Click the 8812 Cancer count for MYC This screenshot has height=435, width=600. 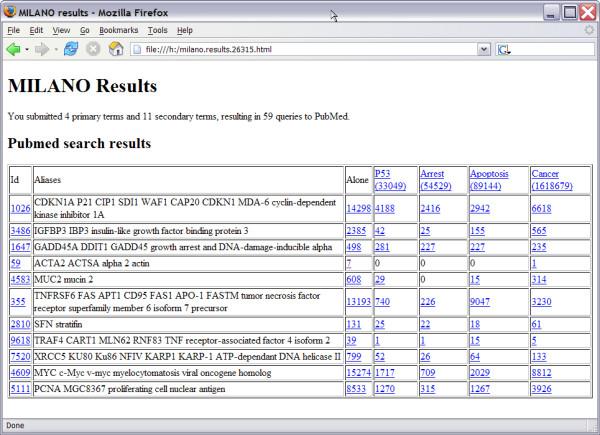tap(541, 373)
